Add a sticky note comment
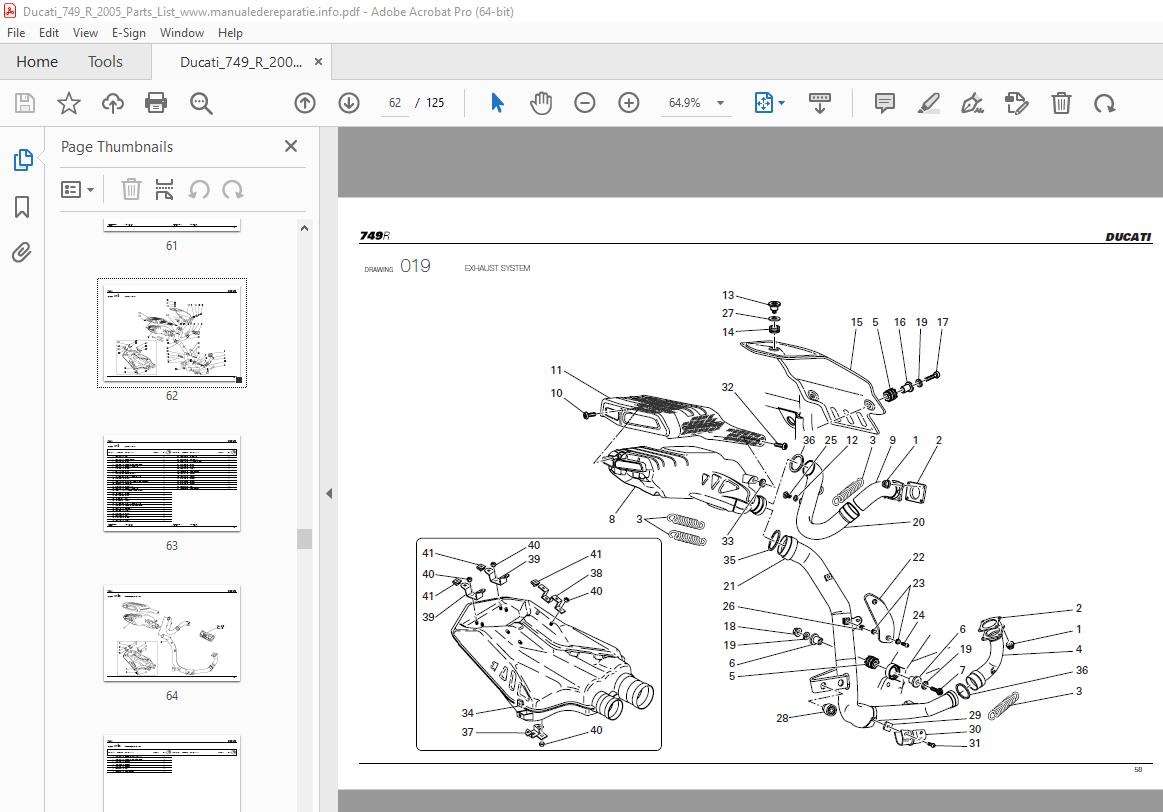Screen dimensions: 1163x812 884,103
